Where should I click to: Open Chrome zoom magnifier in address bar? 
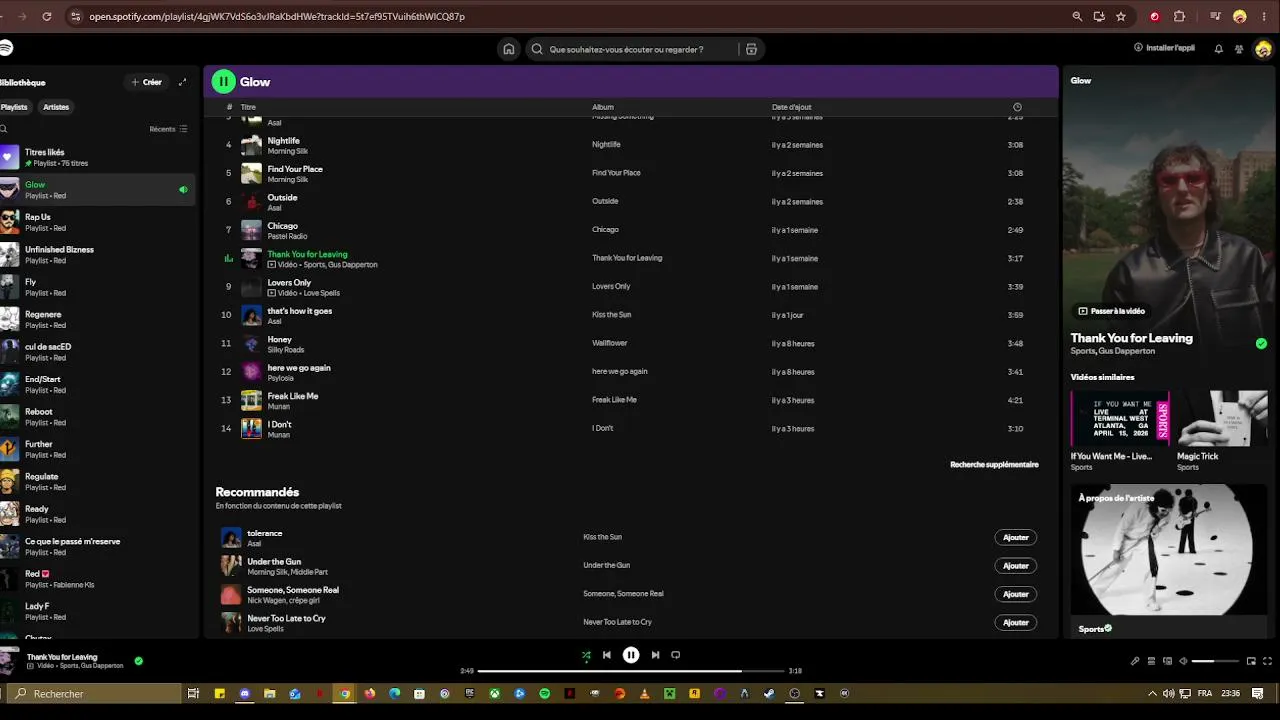(1077, 16)
